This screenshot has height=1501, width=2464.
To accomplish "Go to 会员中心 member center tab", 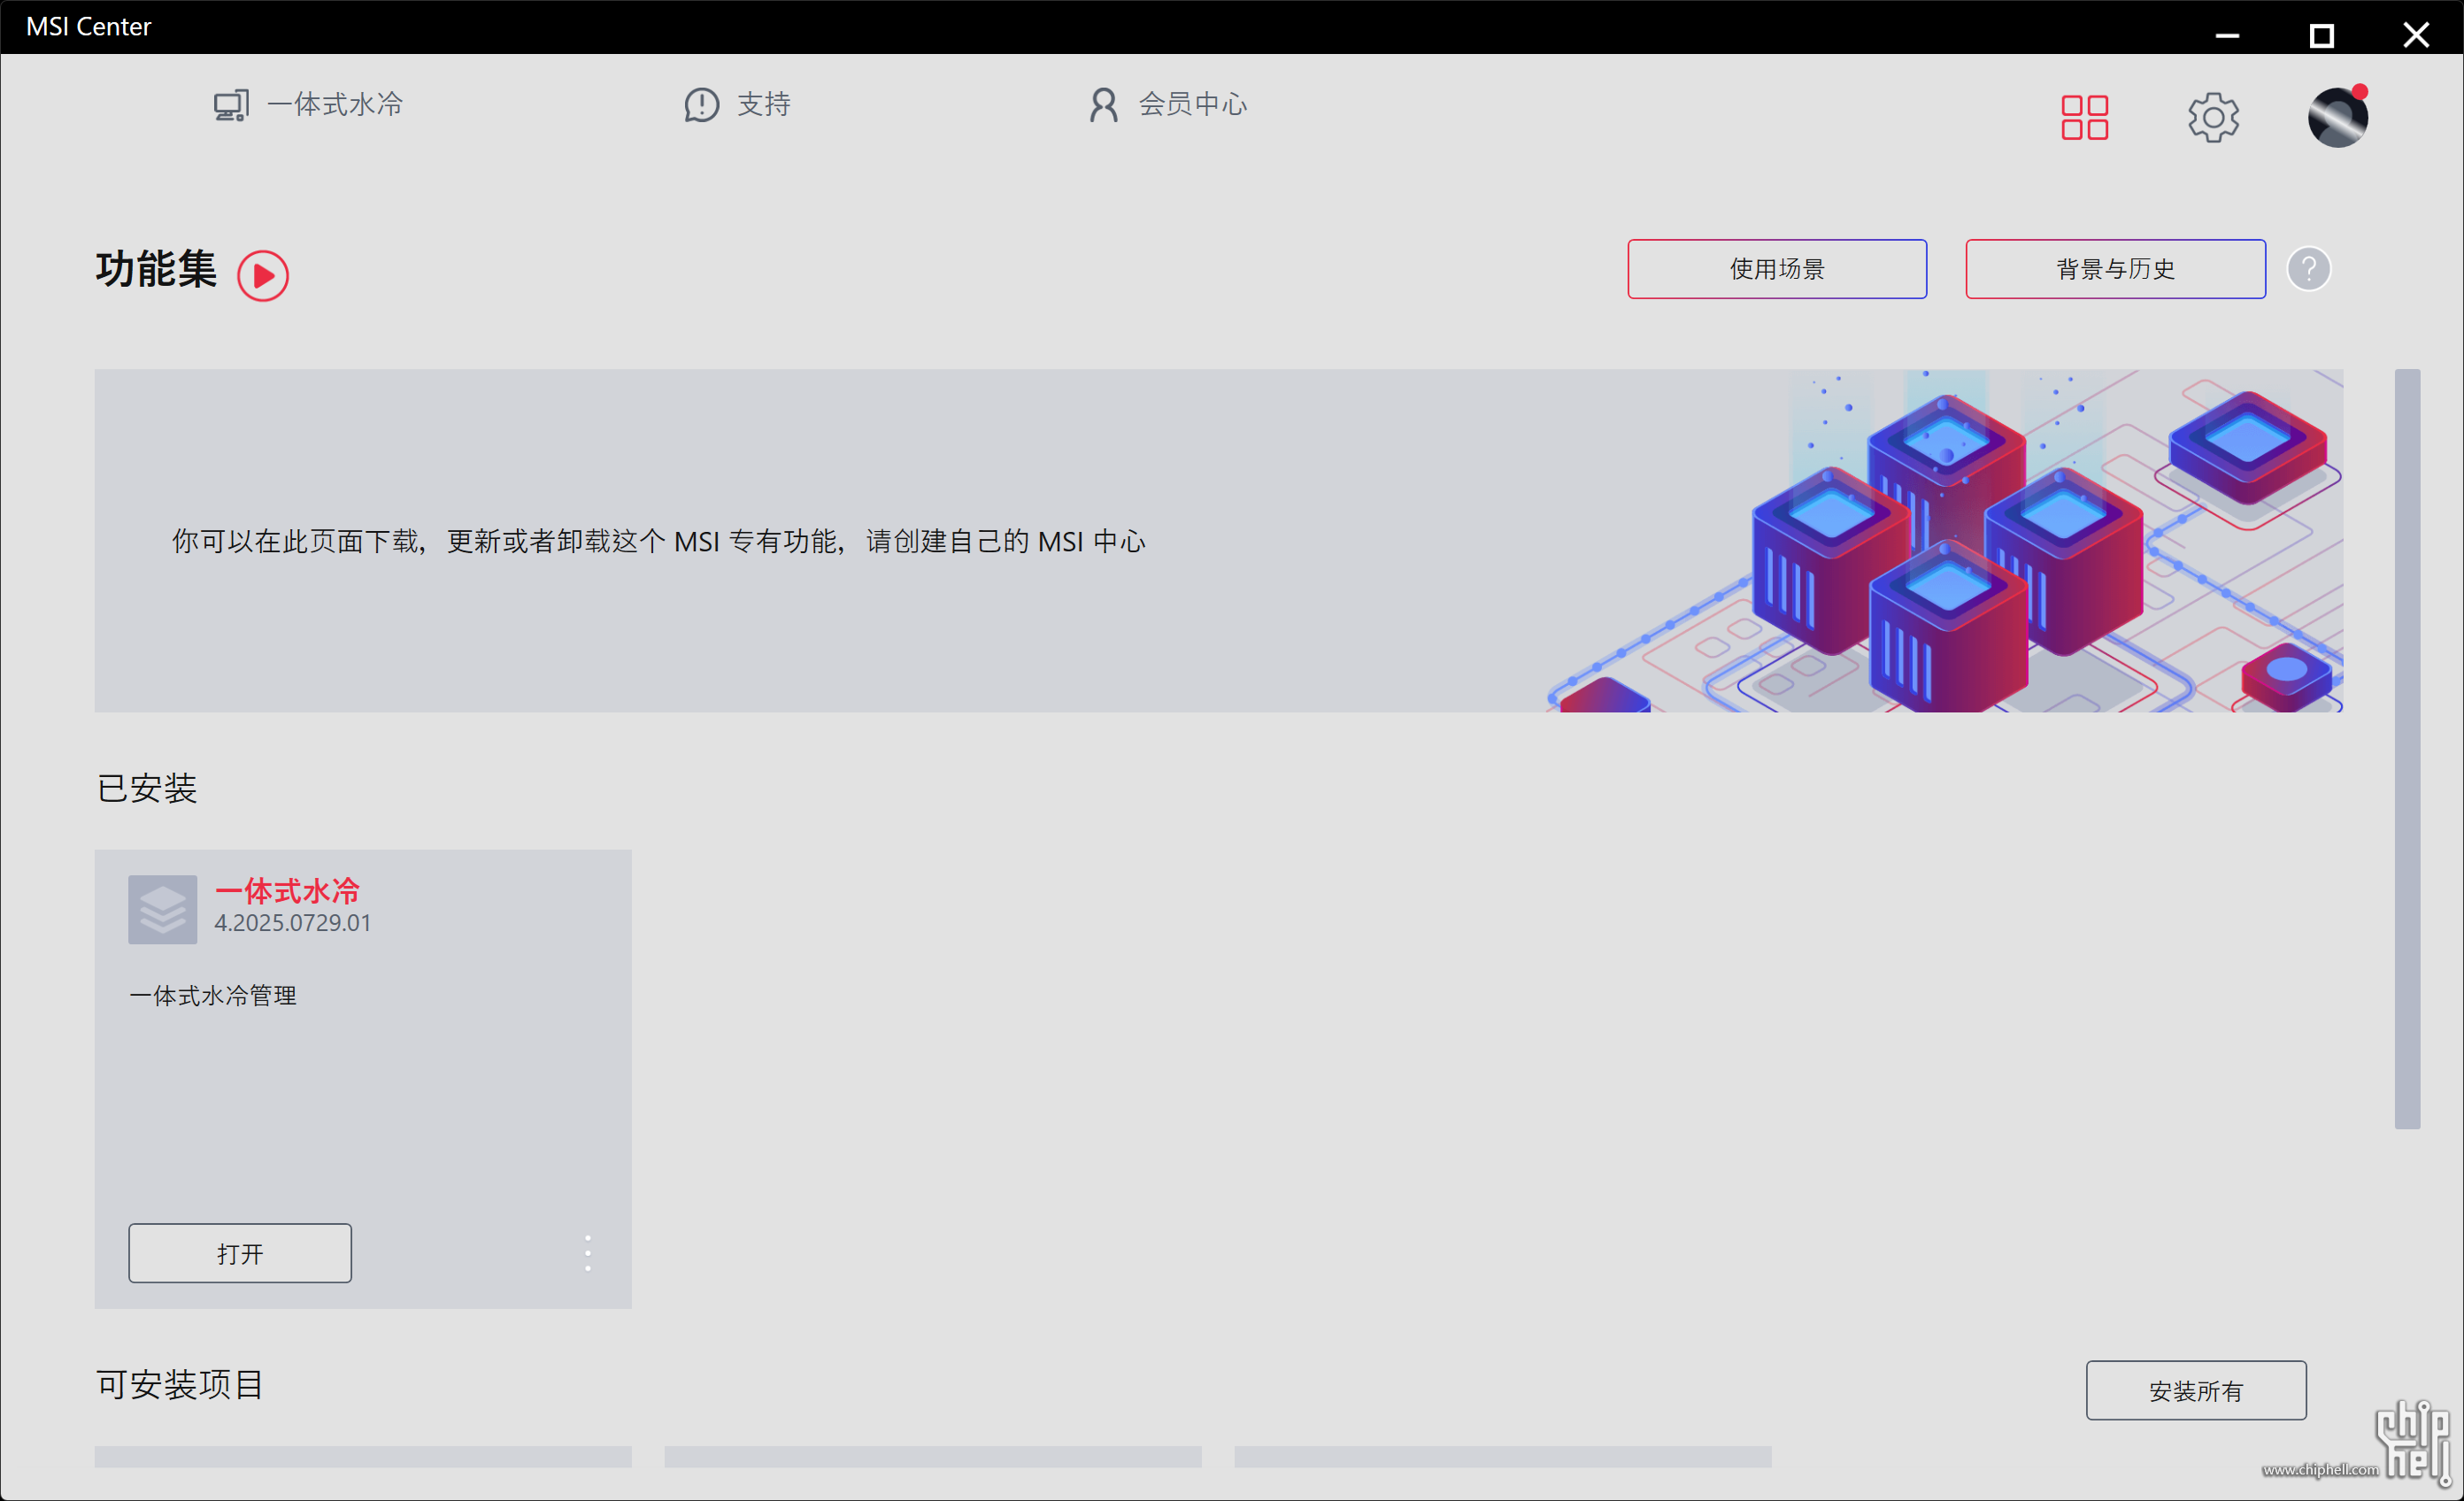I will click(1167, 104).
